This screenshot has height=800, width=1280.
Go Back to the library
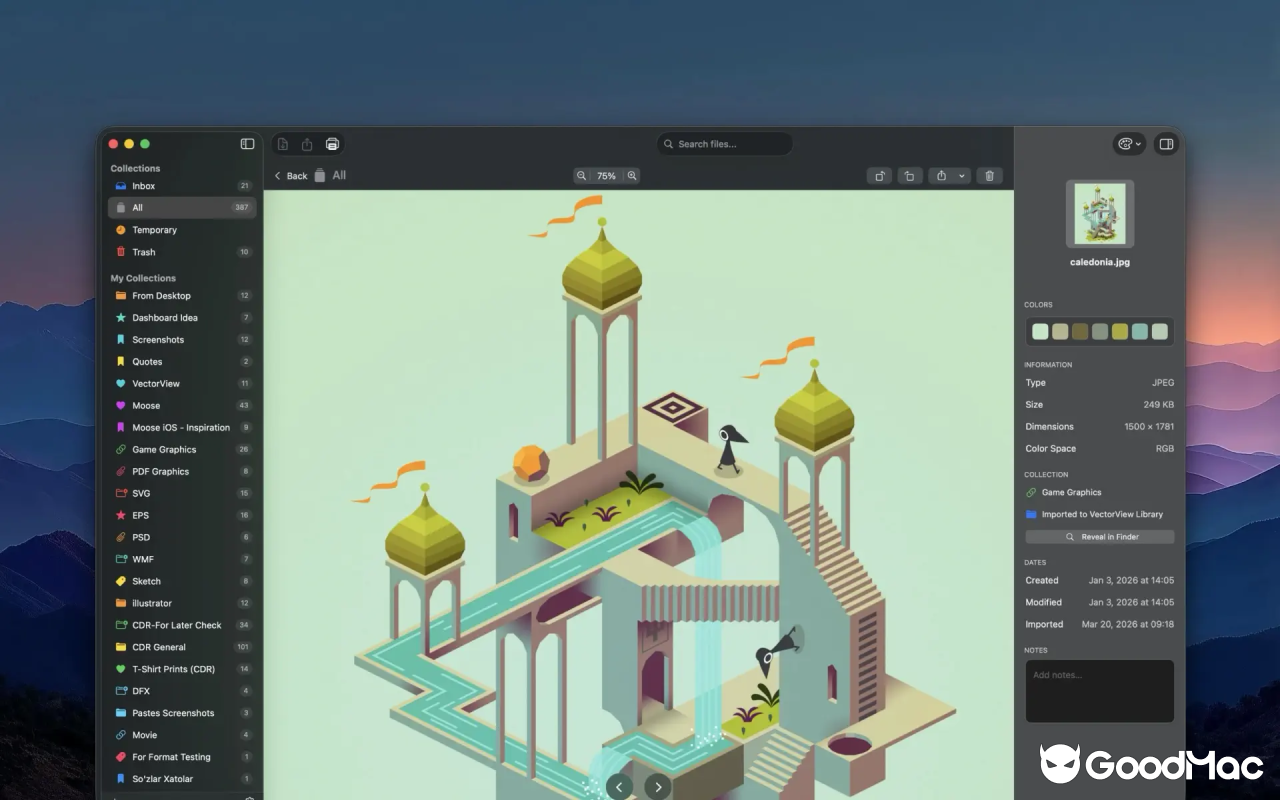pyautogui.click(x=291, y=176)
